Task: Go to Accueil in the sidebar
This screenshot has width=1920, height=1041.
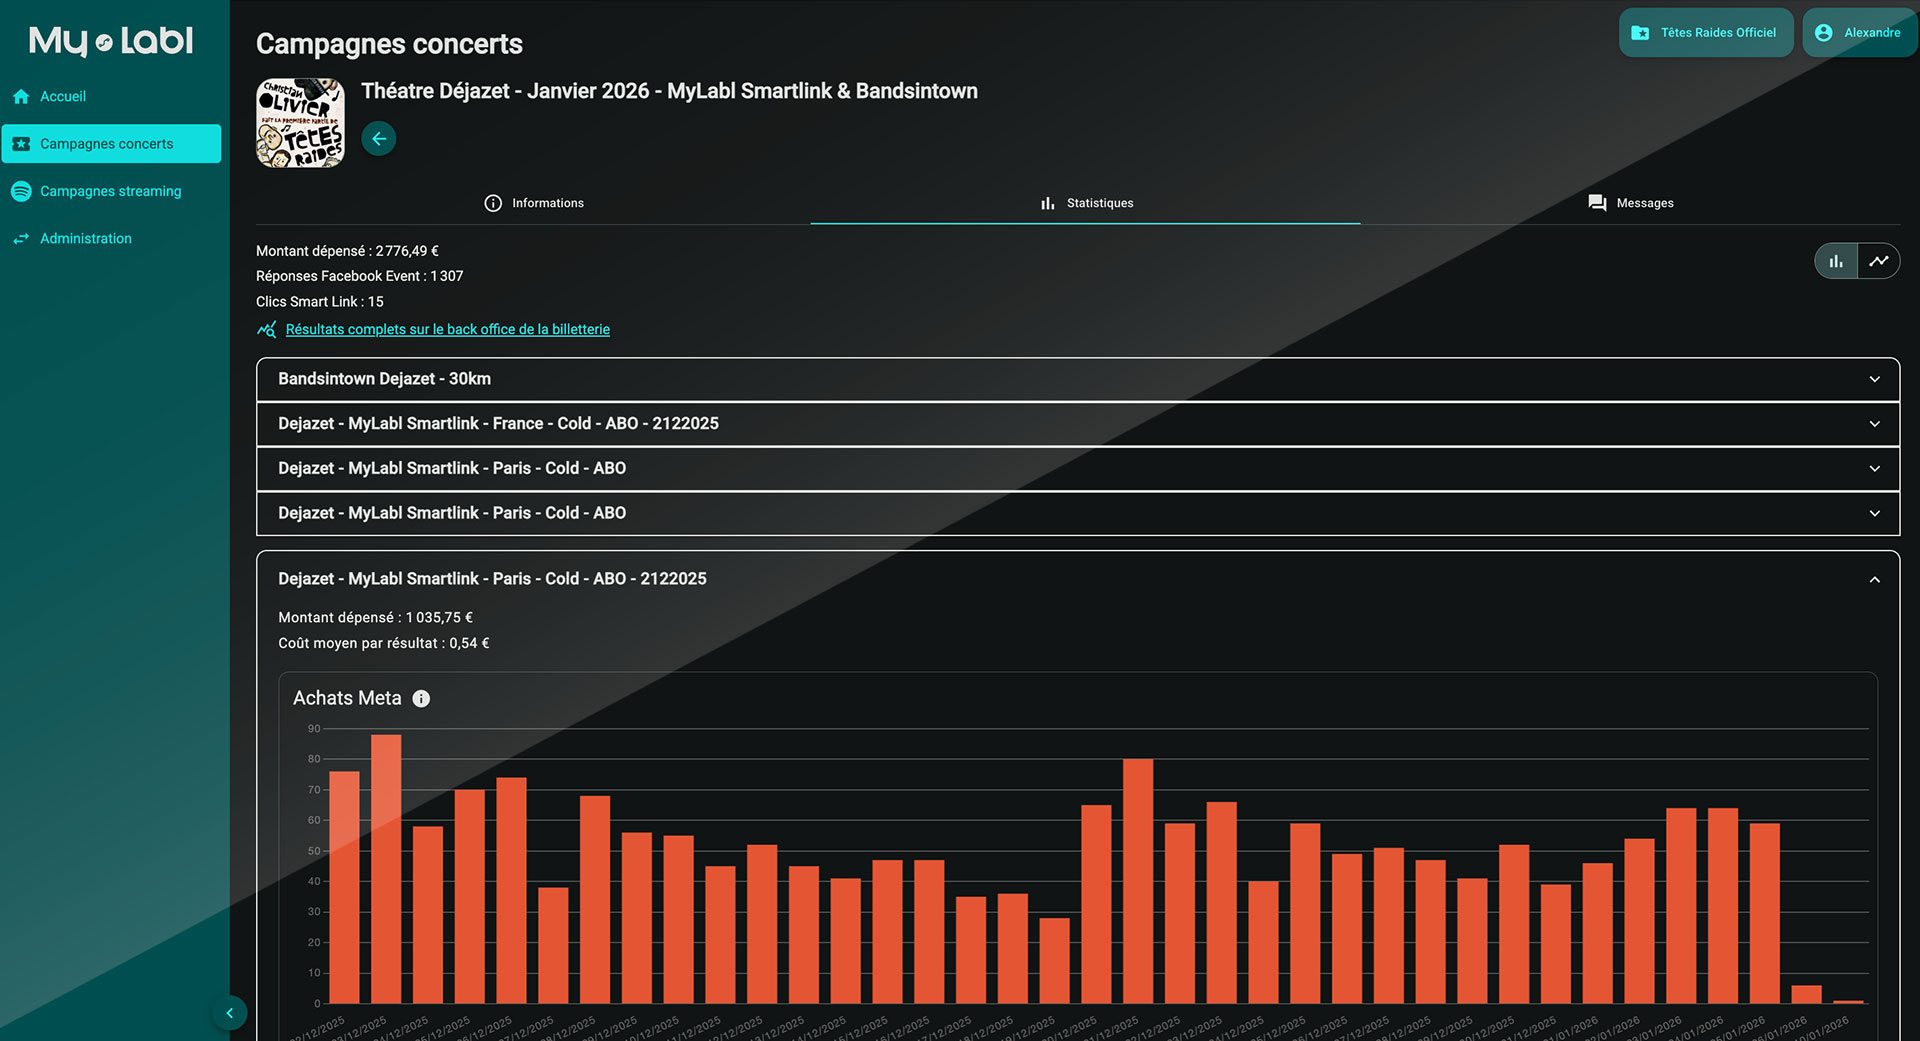Action: point(63,97)
